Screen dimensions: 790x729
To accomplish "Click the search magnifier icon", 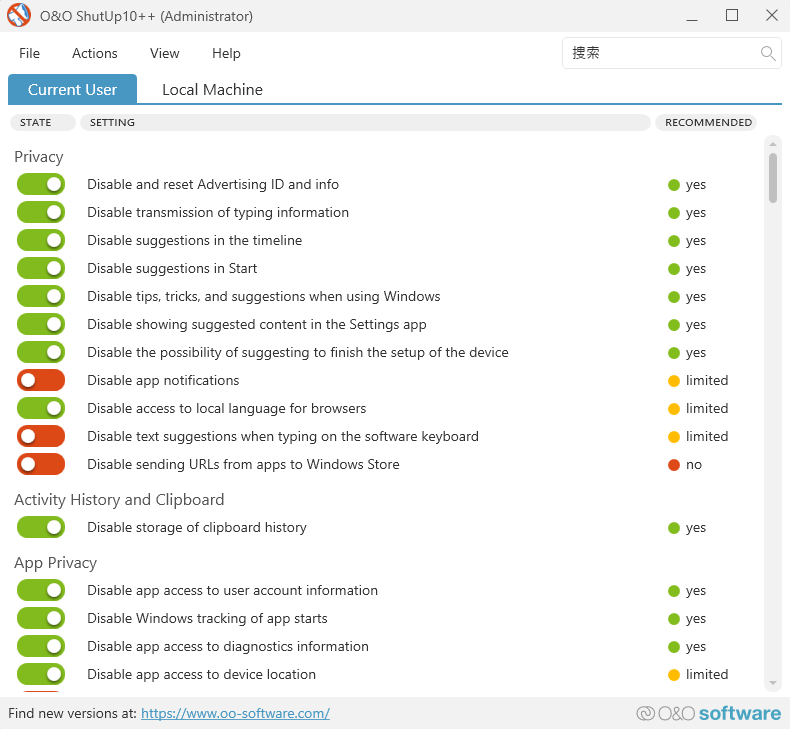I will click(768, 54).
